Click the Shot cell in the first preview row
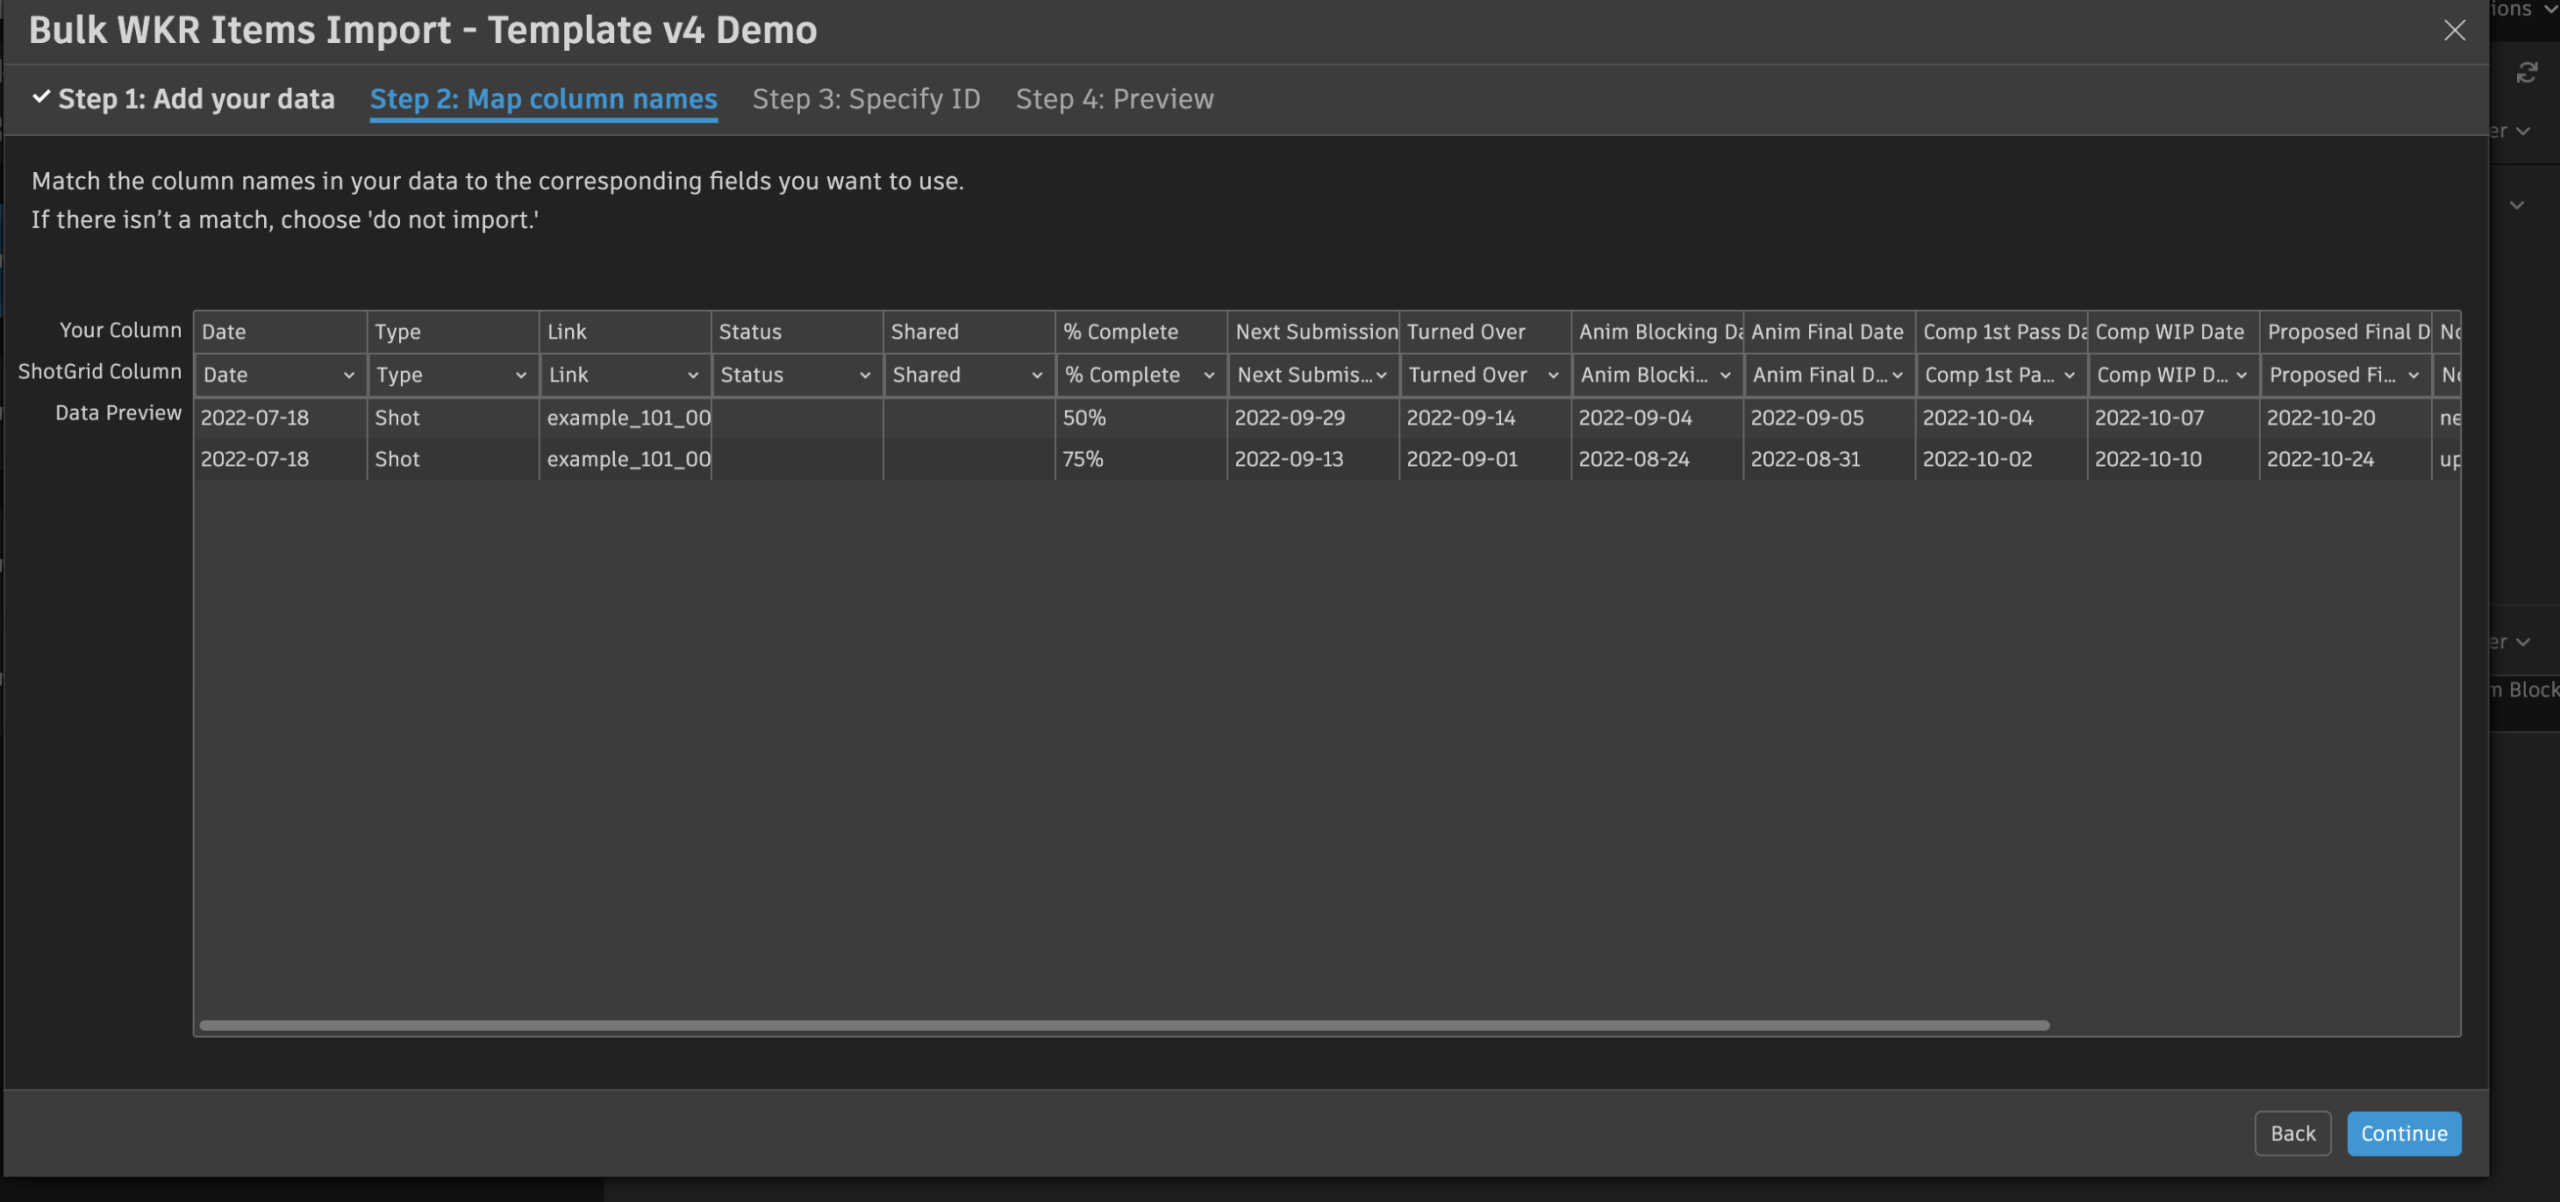The height and width of the screenshot is (1202, 2560). pos(452,418)
